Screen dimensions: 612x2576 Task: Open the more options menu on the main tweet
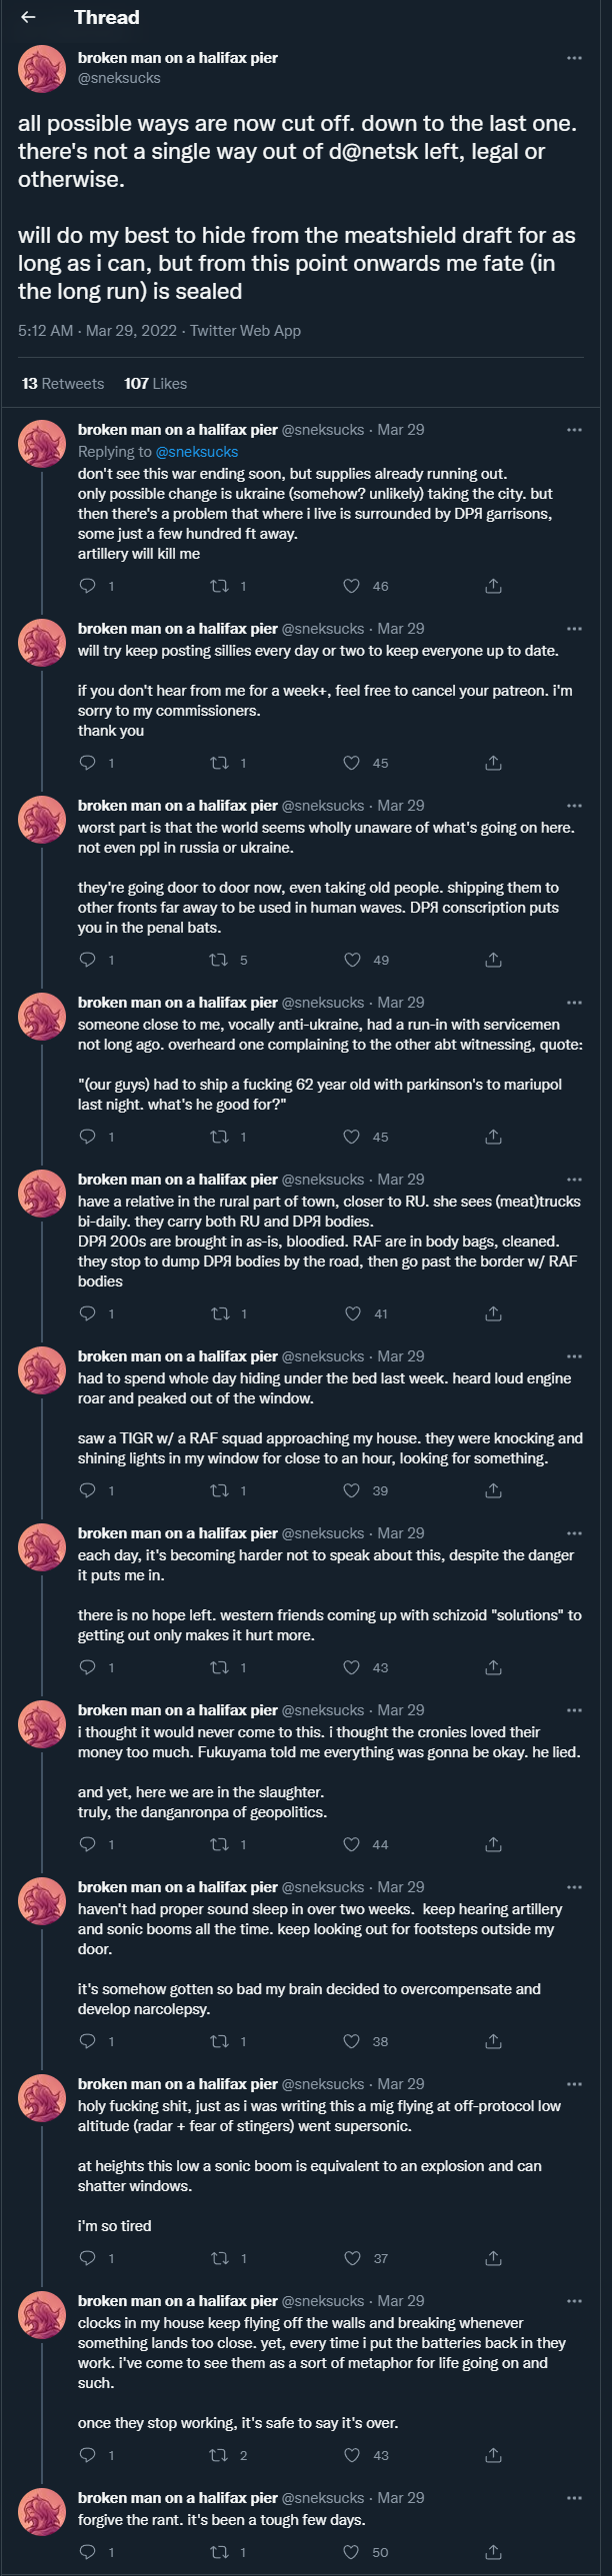574,58
